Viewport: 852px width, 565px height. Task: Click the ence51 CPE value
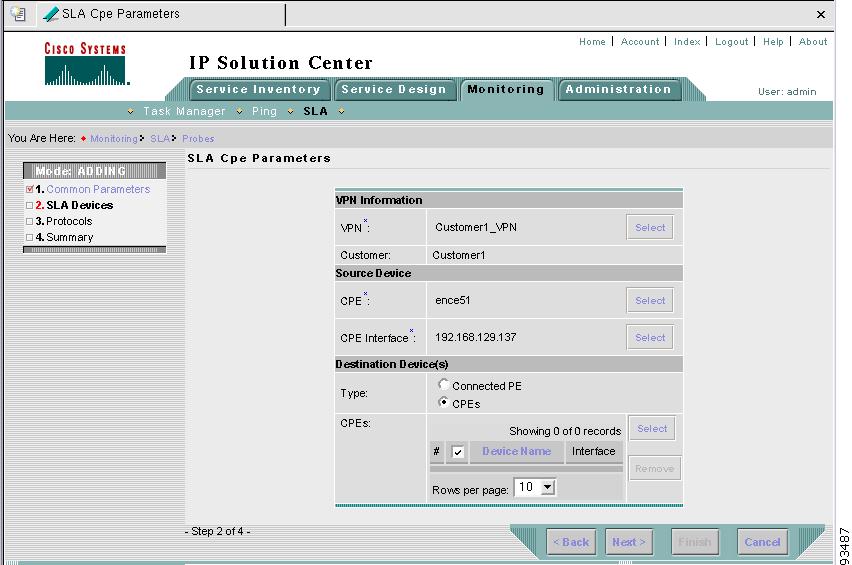[453, 300]
